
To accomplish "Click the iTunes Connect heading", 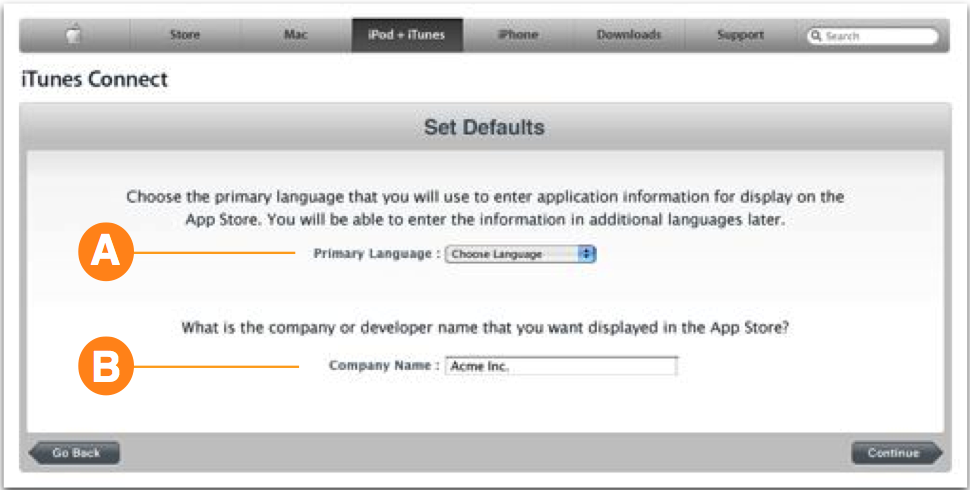I will pos(94,79).
